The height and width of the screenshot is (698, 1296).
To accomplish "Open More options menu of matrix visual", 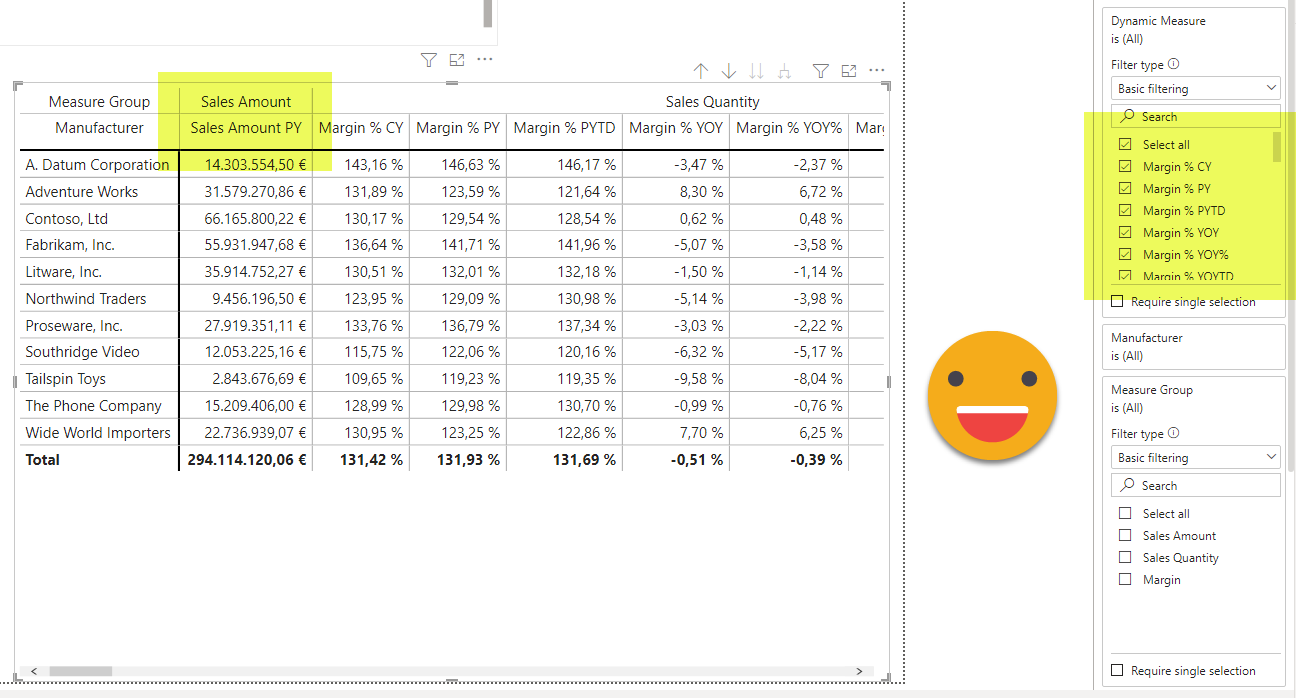I will [877, 71].
